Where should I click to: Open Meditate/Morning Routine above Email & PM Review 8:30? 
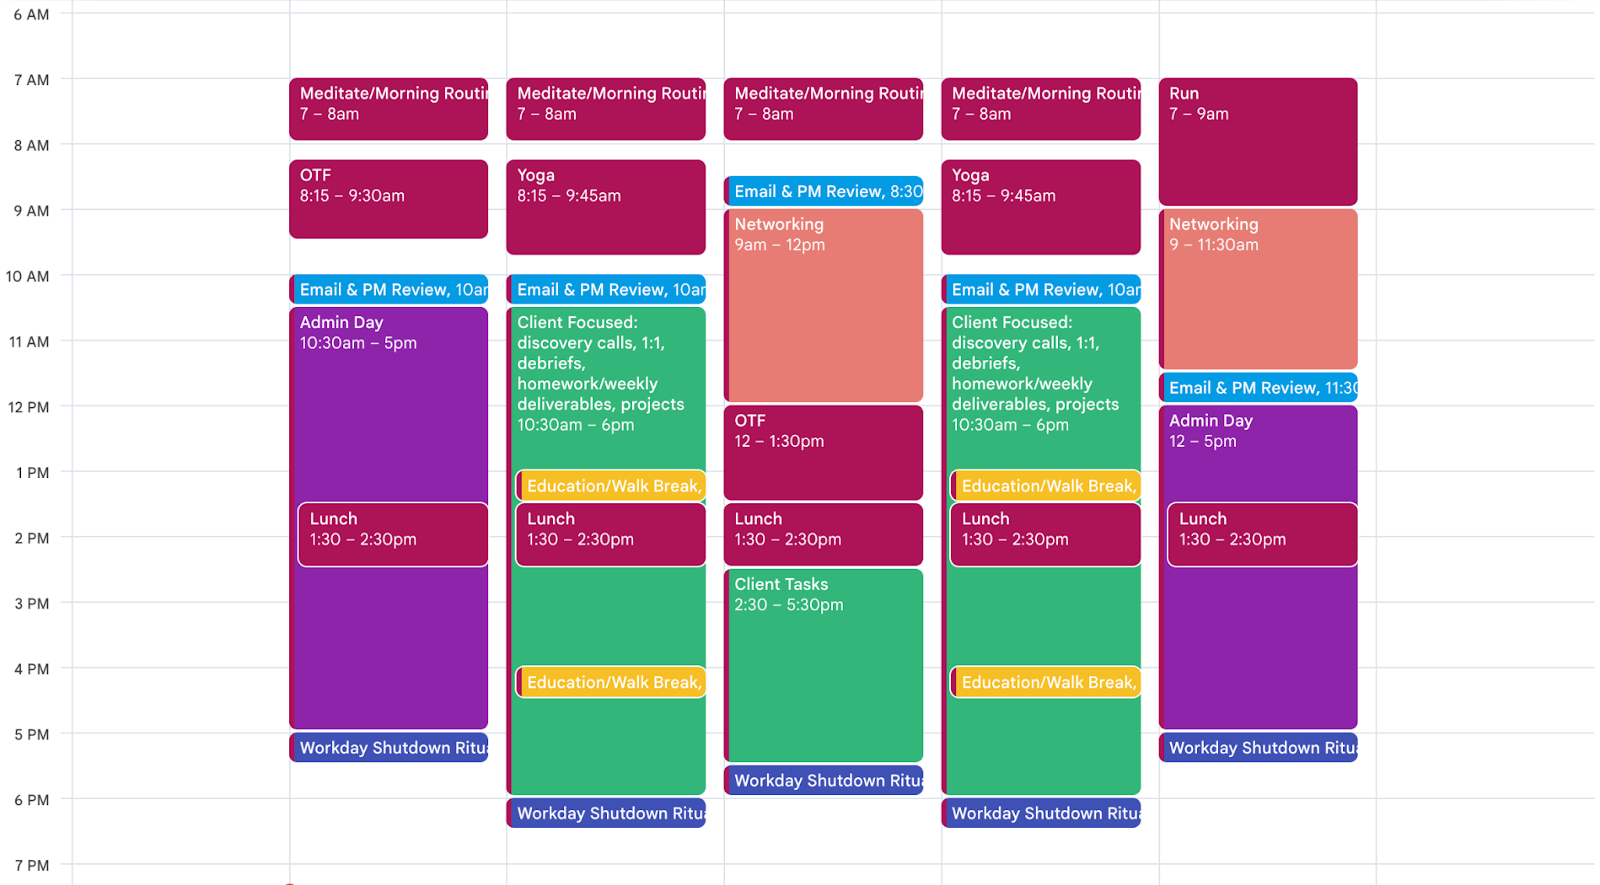coord(823,109)
